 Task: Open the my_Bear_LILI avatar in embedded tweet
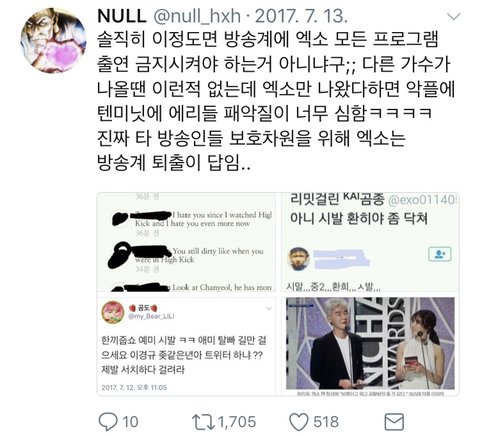click(113, 312)
